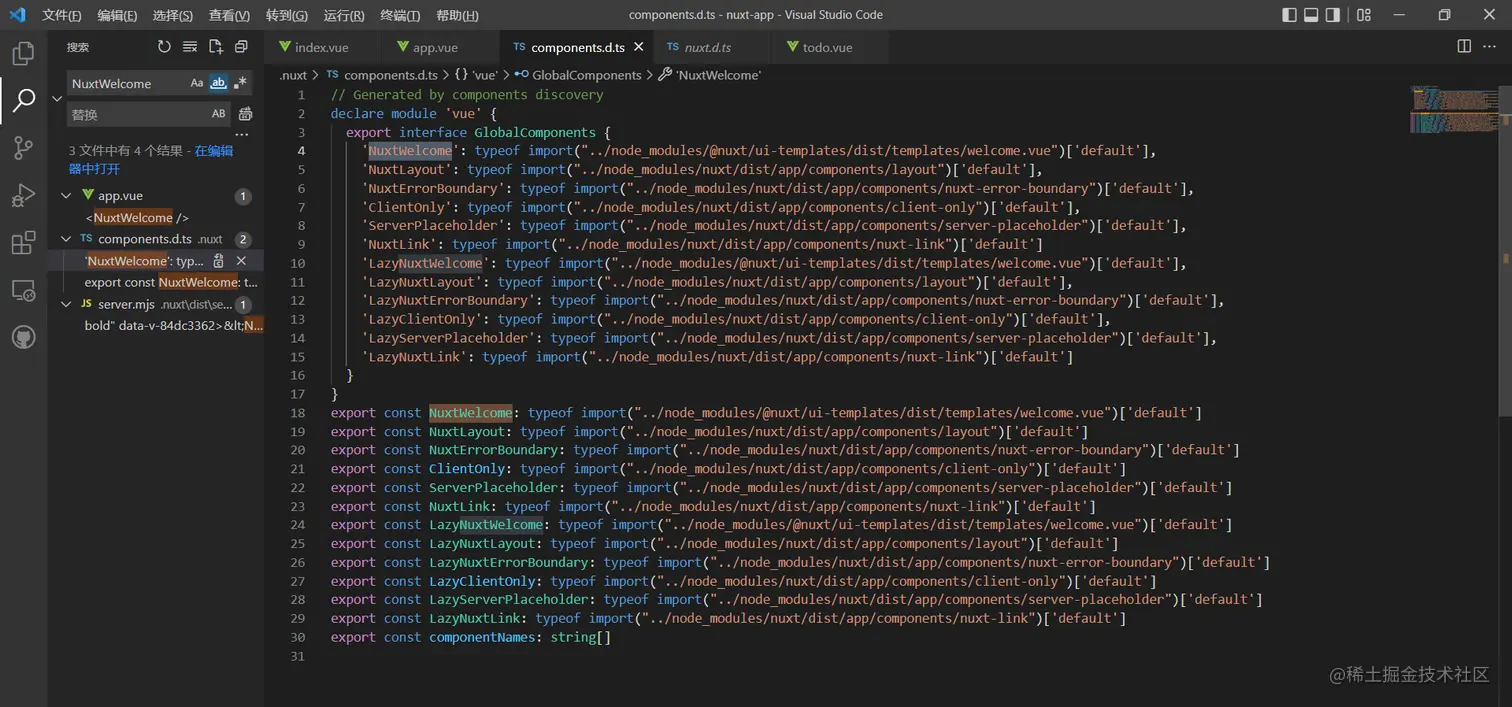
Task: Toggle Preserve Case in the replace box
Action: coord(219,114)
